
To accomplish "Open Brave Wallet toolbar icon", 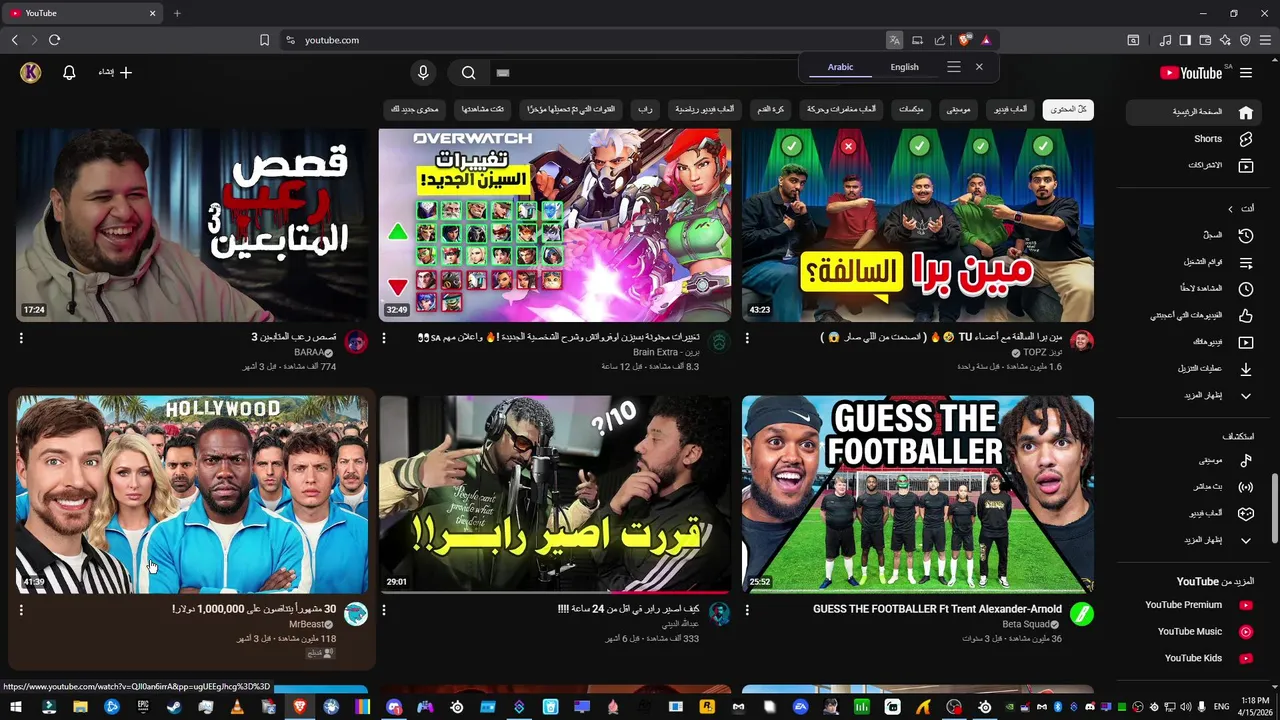I will (1205, 40).
